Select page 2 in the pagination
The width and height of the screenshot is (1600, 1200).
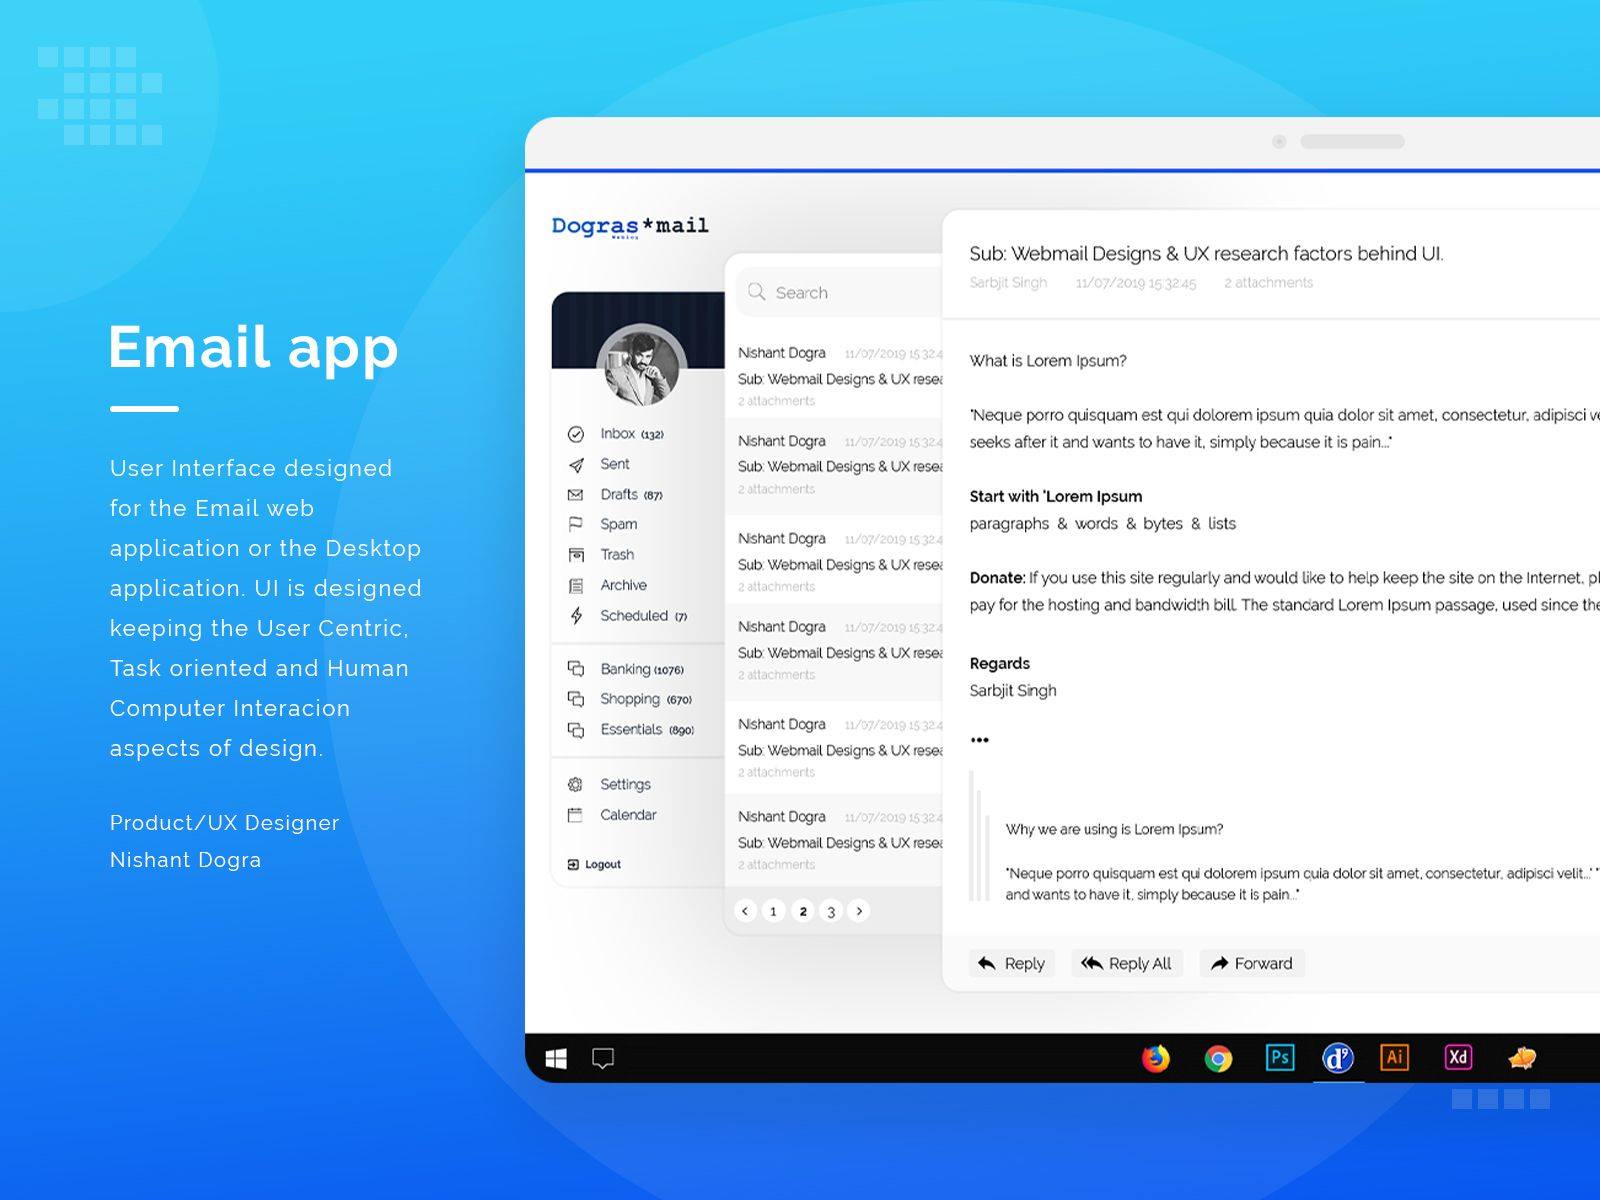pos(802,911)
